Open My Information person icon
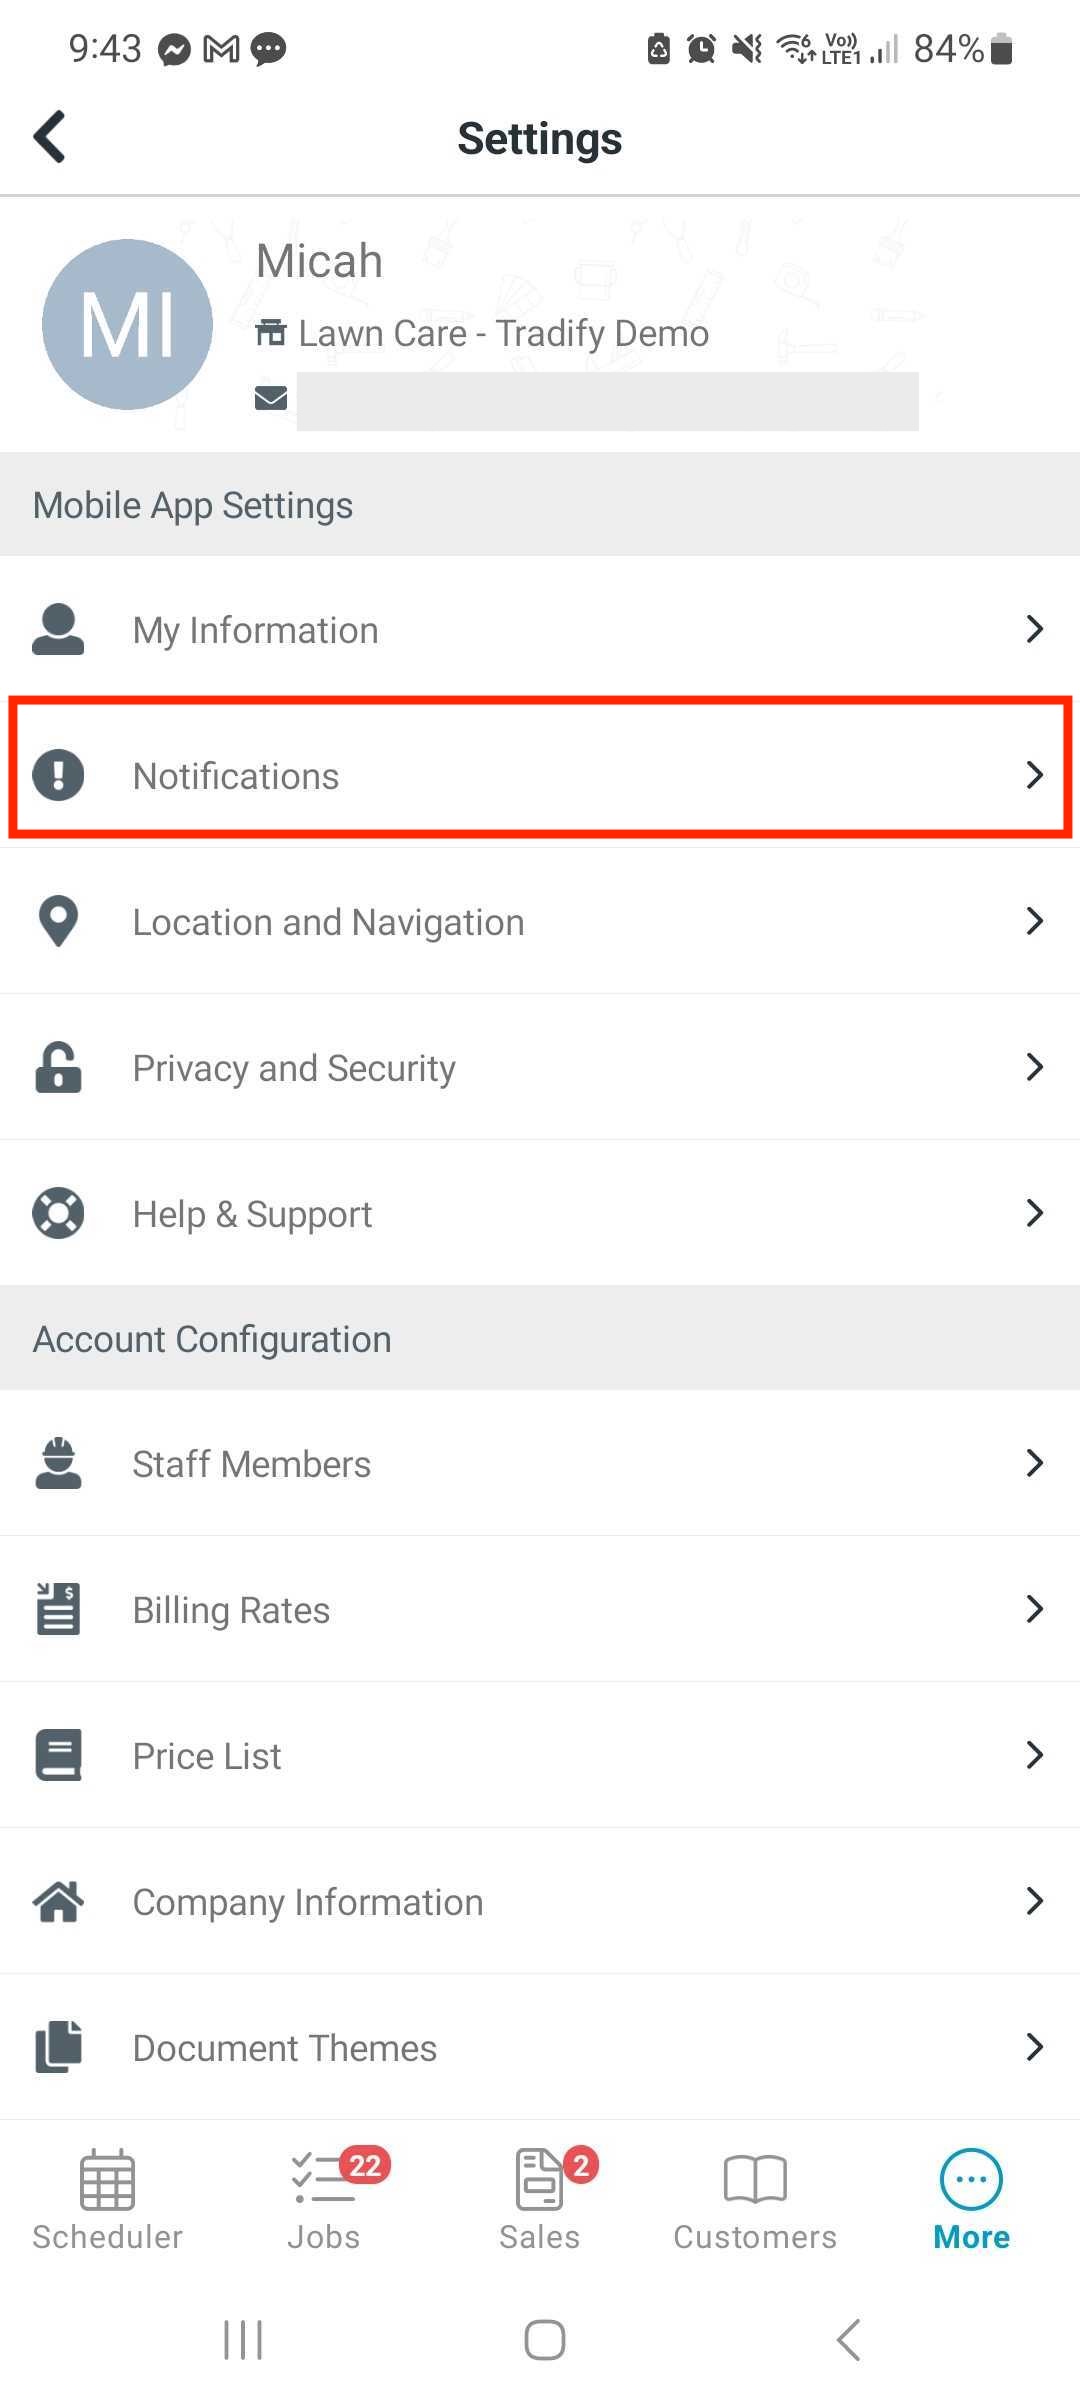 [58, 629]
